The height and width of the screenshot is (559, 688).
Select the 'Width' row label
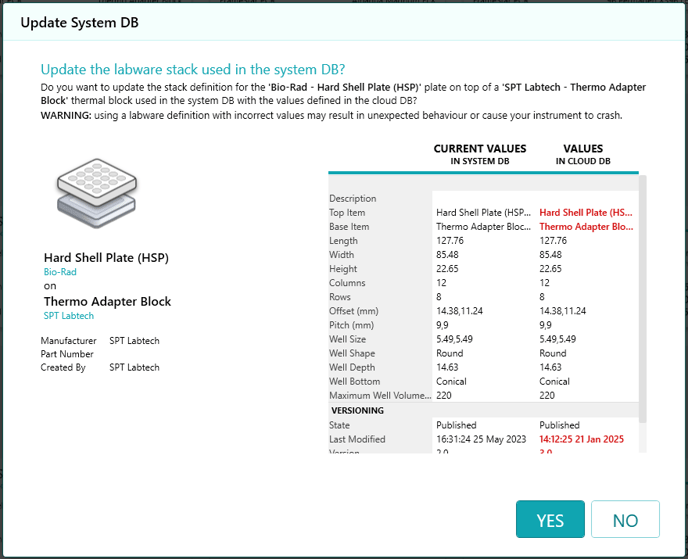click(341, 254)
